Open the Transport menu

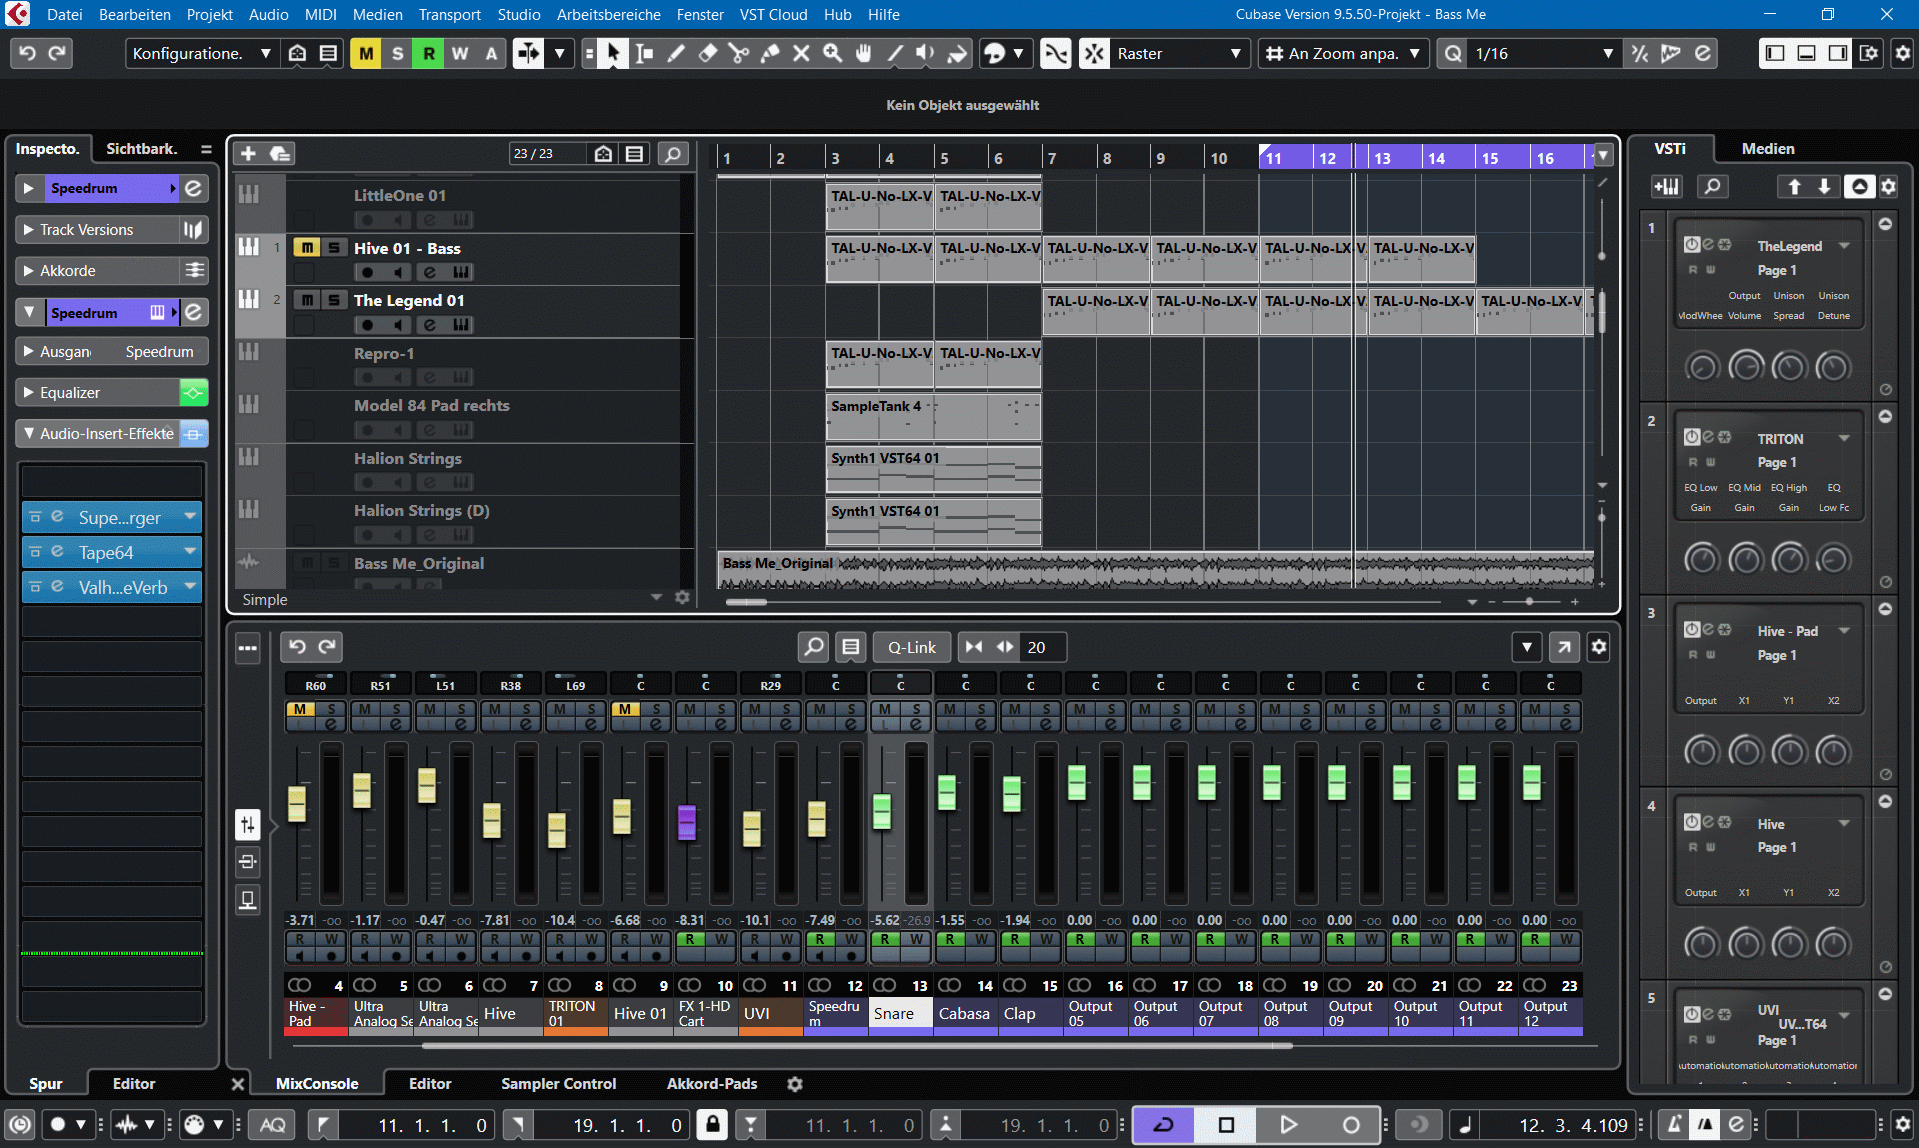(x=449, y=15)
